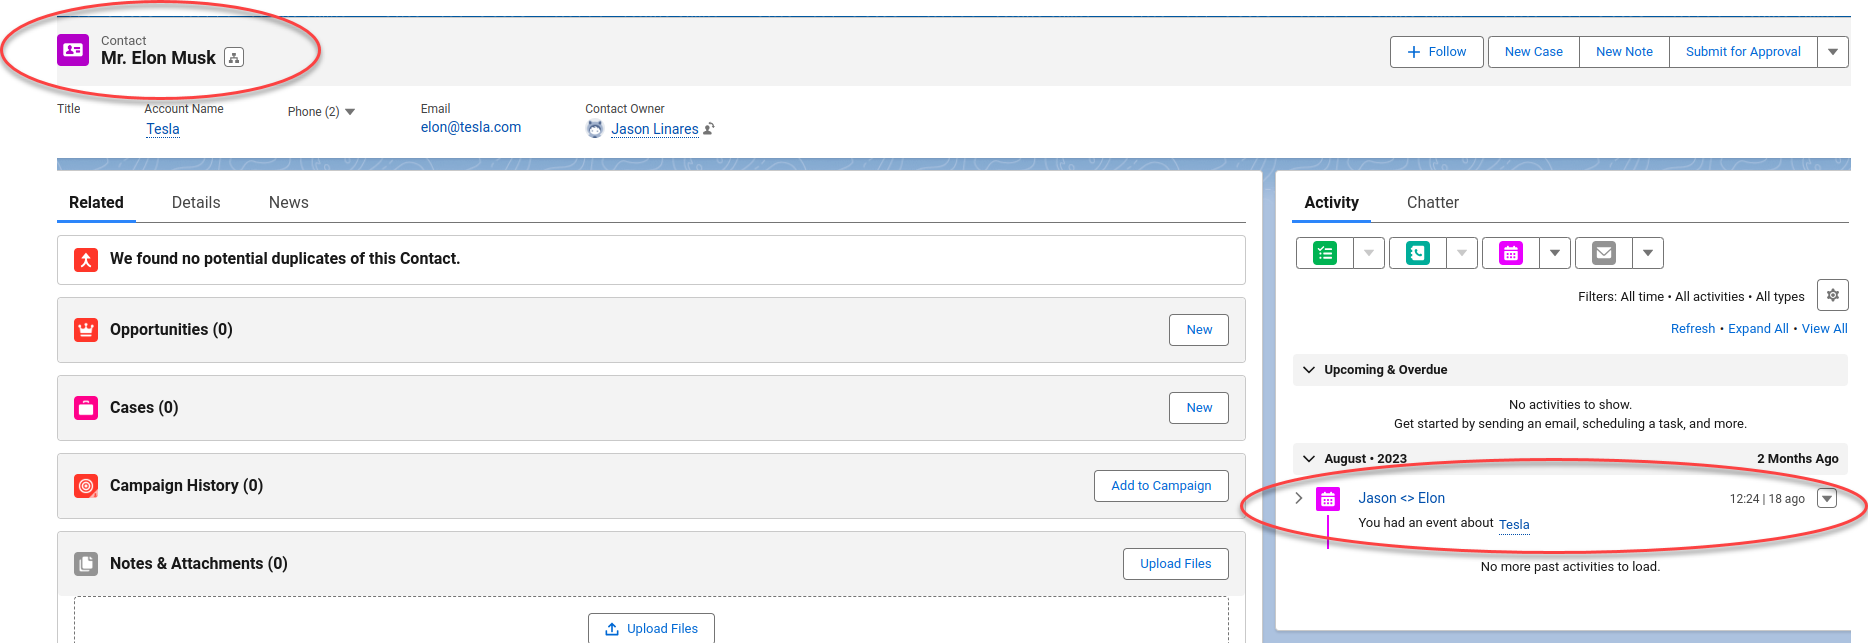Click the Campaign History target icon
Image resolution: width=1868 pixels, height=643 pixels.
point(86,486)
